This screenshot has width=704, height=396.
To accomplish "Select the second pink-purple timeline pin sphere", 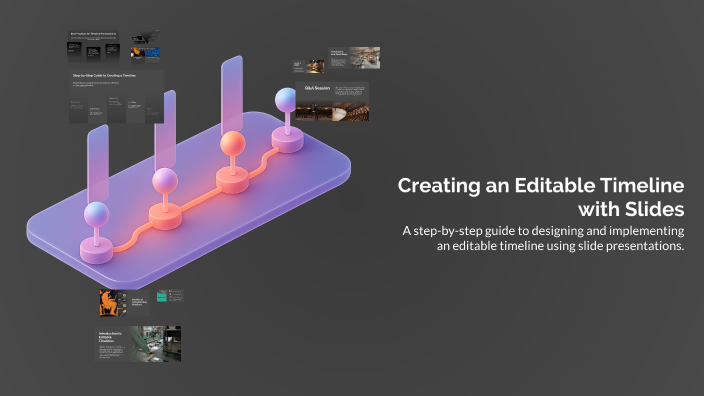I will tap(165, 180).
